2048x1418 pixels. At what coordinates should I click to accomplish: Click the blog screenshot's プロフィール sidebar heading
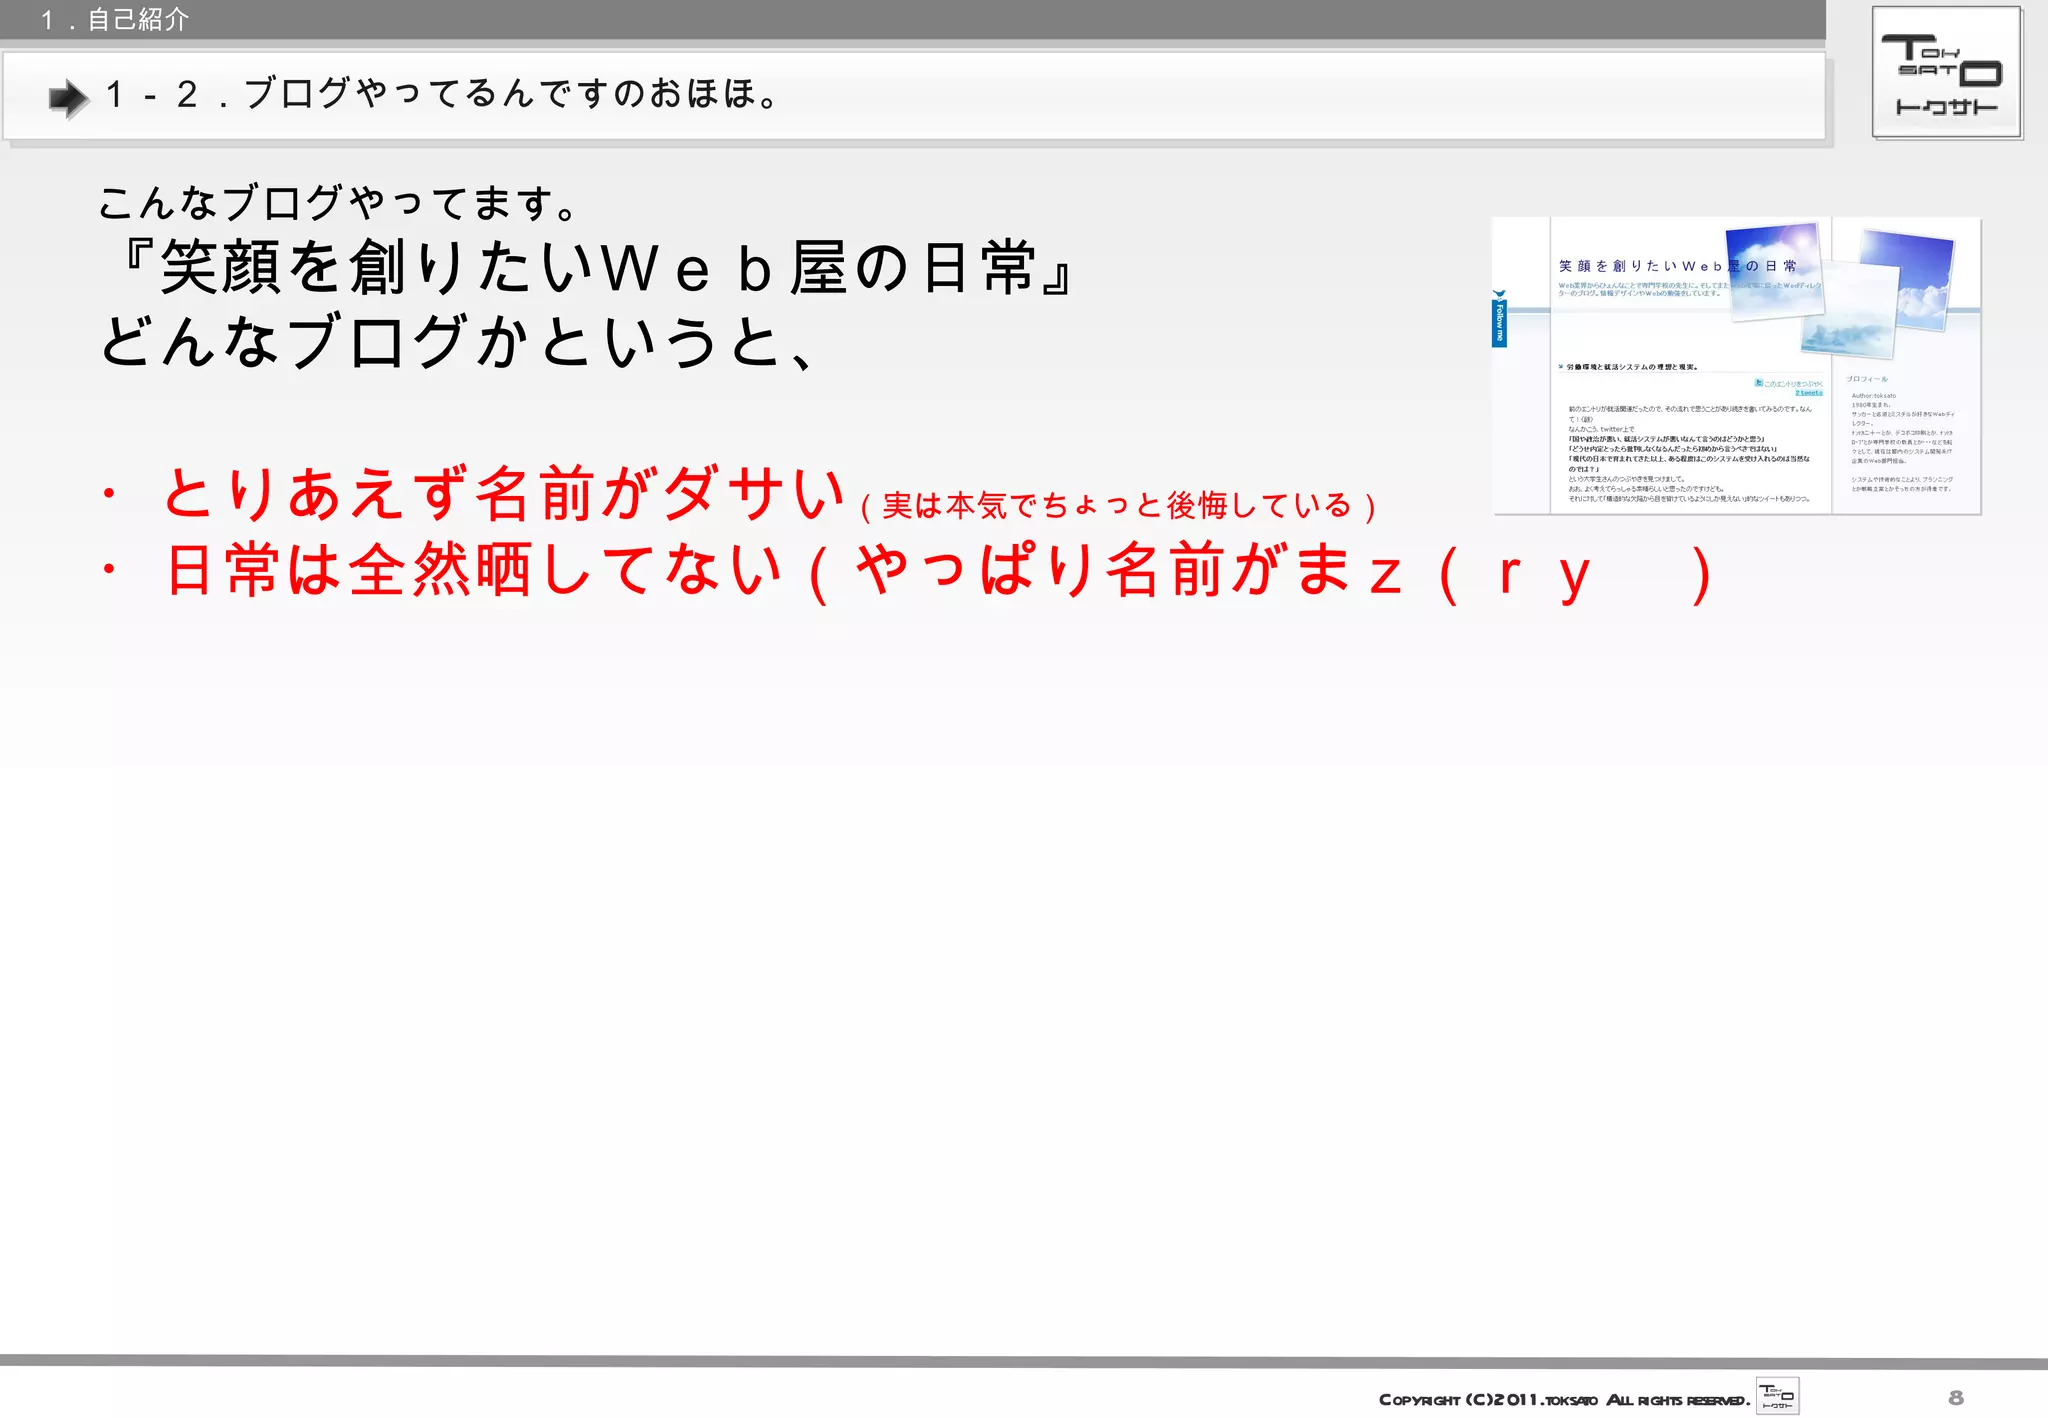[1867, 379]
